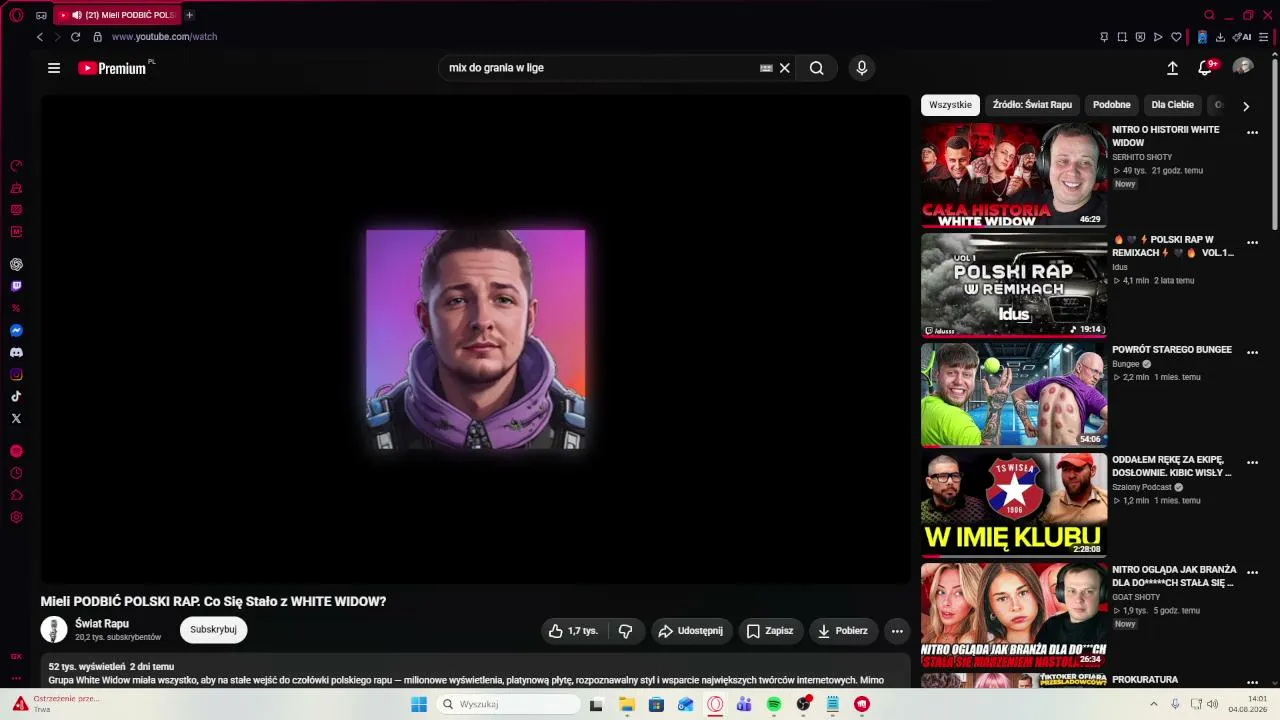The image size is (1280, 720).
Task: Open the YouTube guide hamburger menu
Action: click(54, 68)
